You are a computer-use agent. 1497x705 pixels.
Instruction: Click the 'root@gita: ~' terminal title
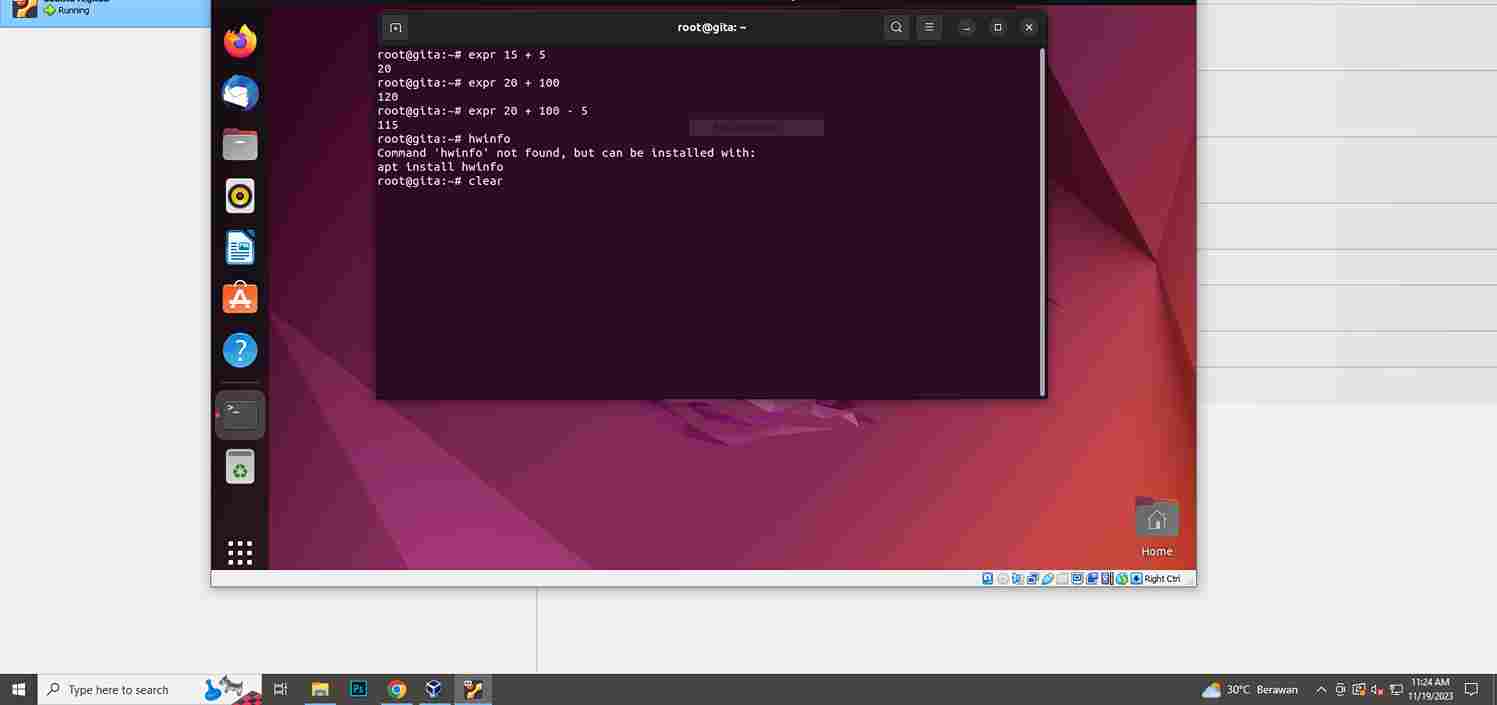tap(712, 27)
